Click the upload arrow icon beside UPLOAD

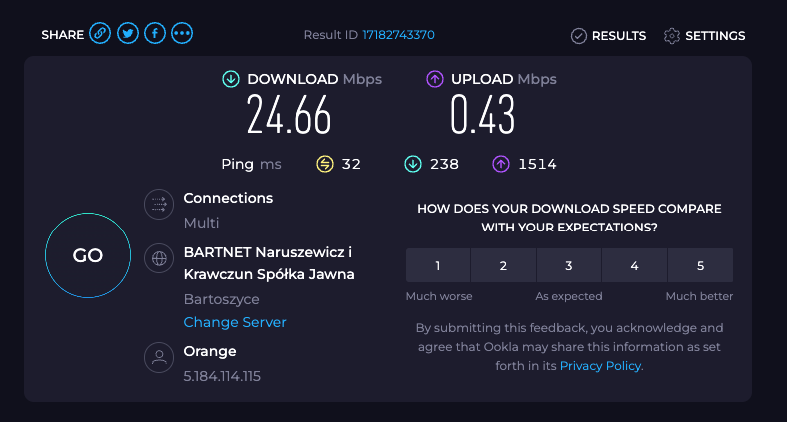(x=435, y=79)
